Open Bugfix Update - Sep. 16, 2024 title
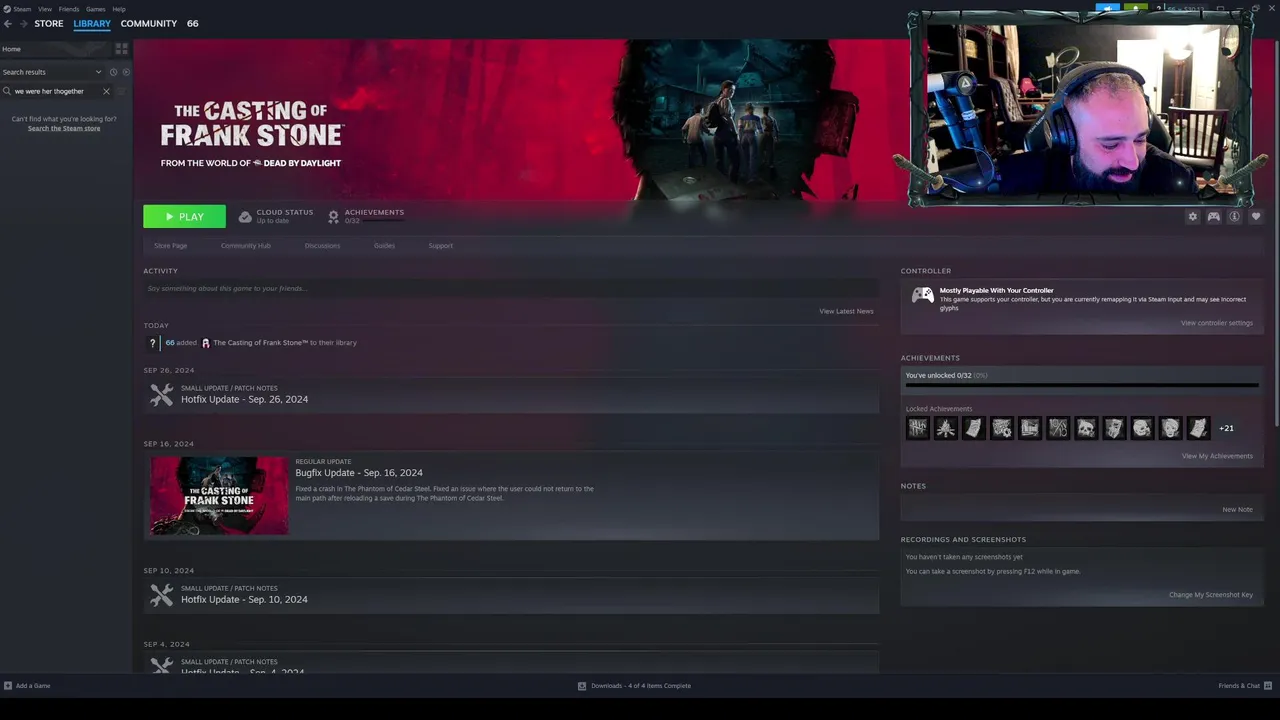The height and width of the screenshot is (720, 1280). [359, 473]
